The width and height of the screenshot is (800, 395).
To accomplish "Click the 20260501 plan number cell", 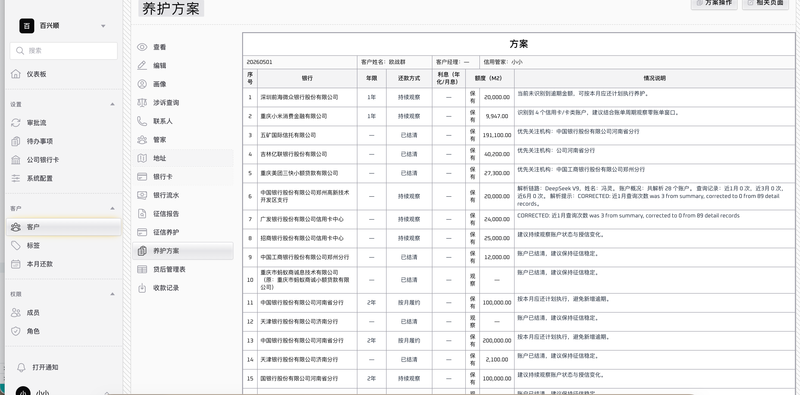I will (300, 62).
